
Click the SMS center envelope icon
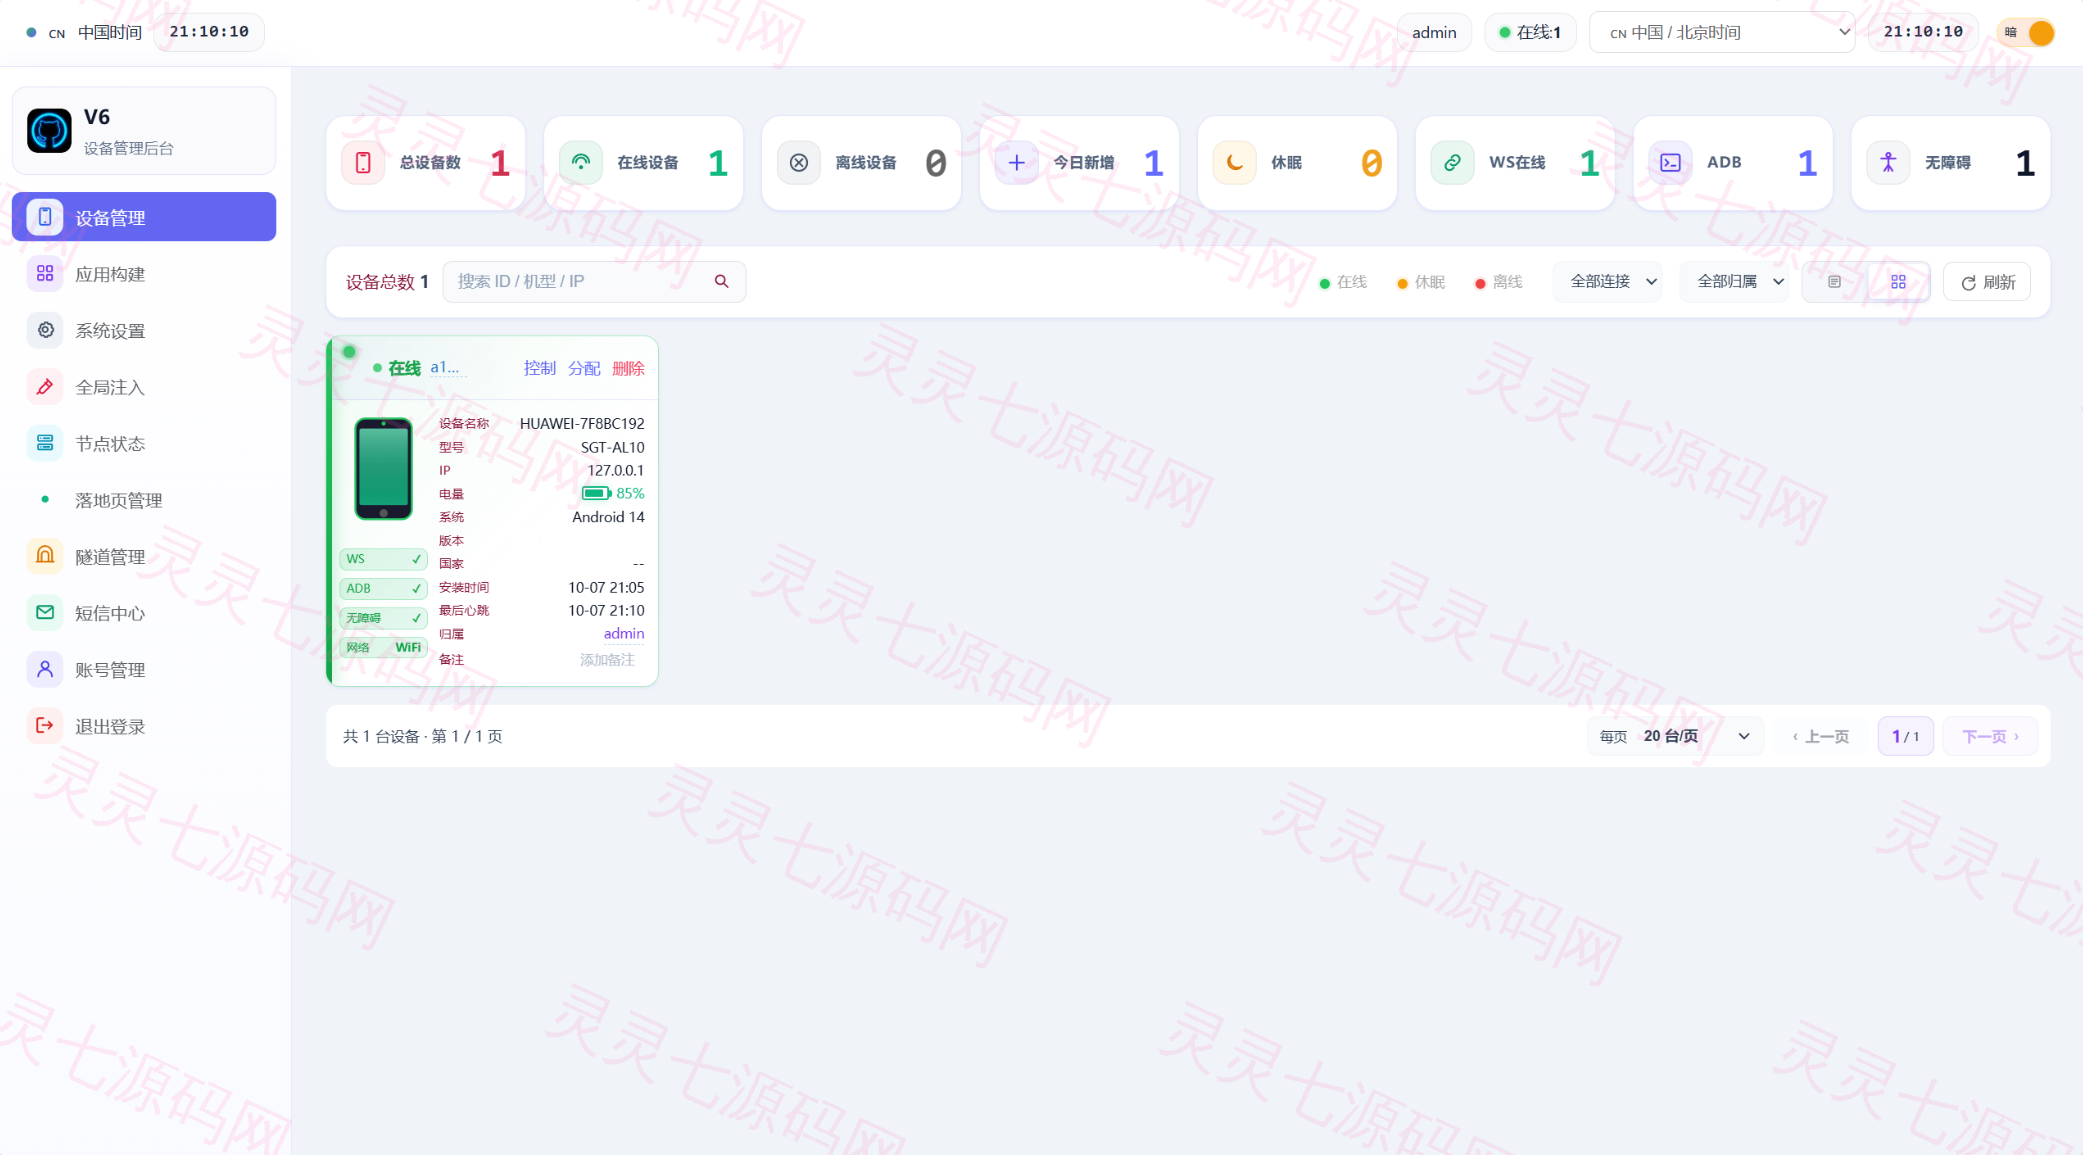(45, 613)
